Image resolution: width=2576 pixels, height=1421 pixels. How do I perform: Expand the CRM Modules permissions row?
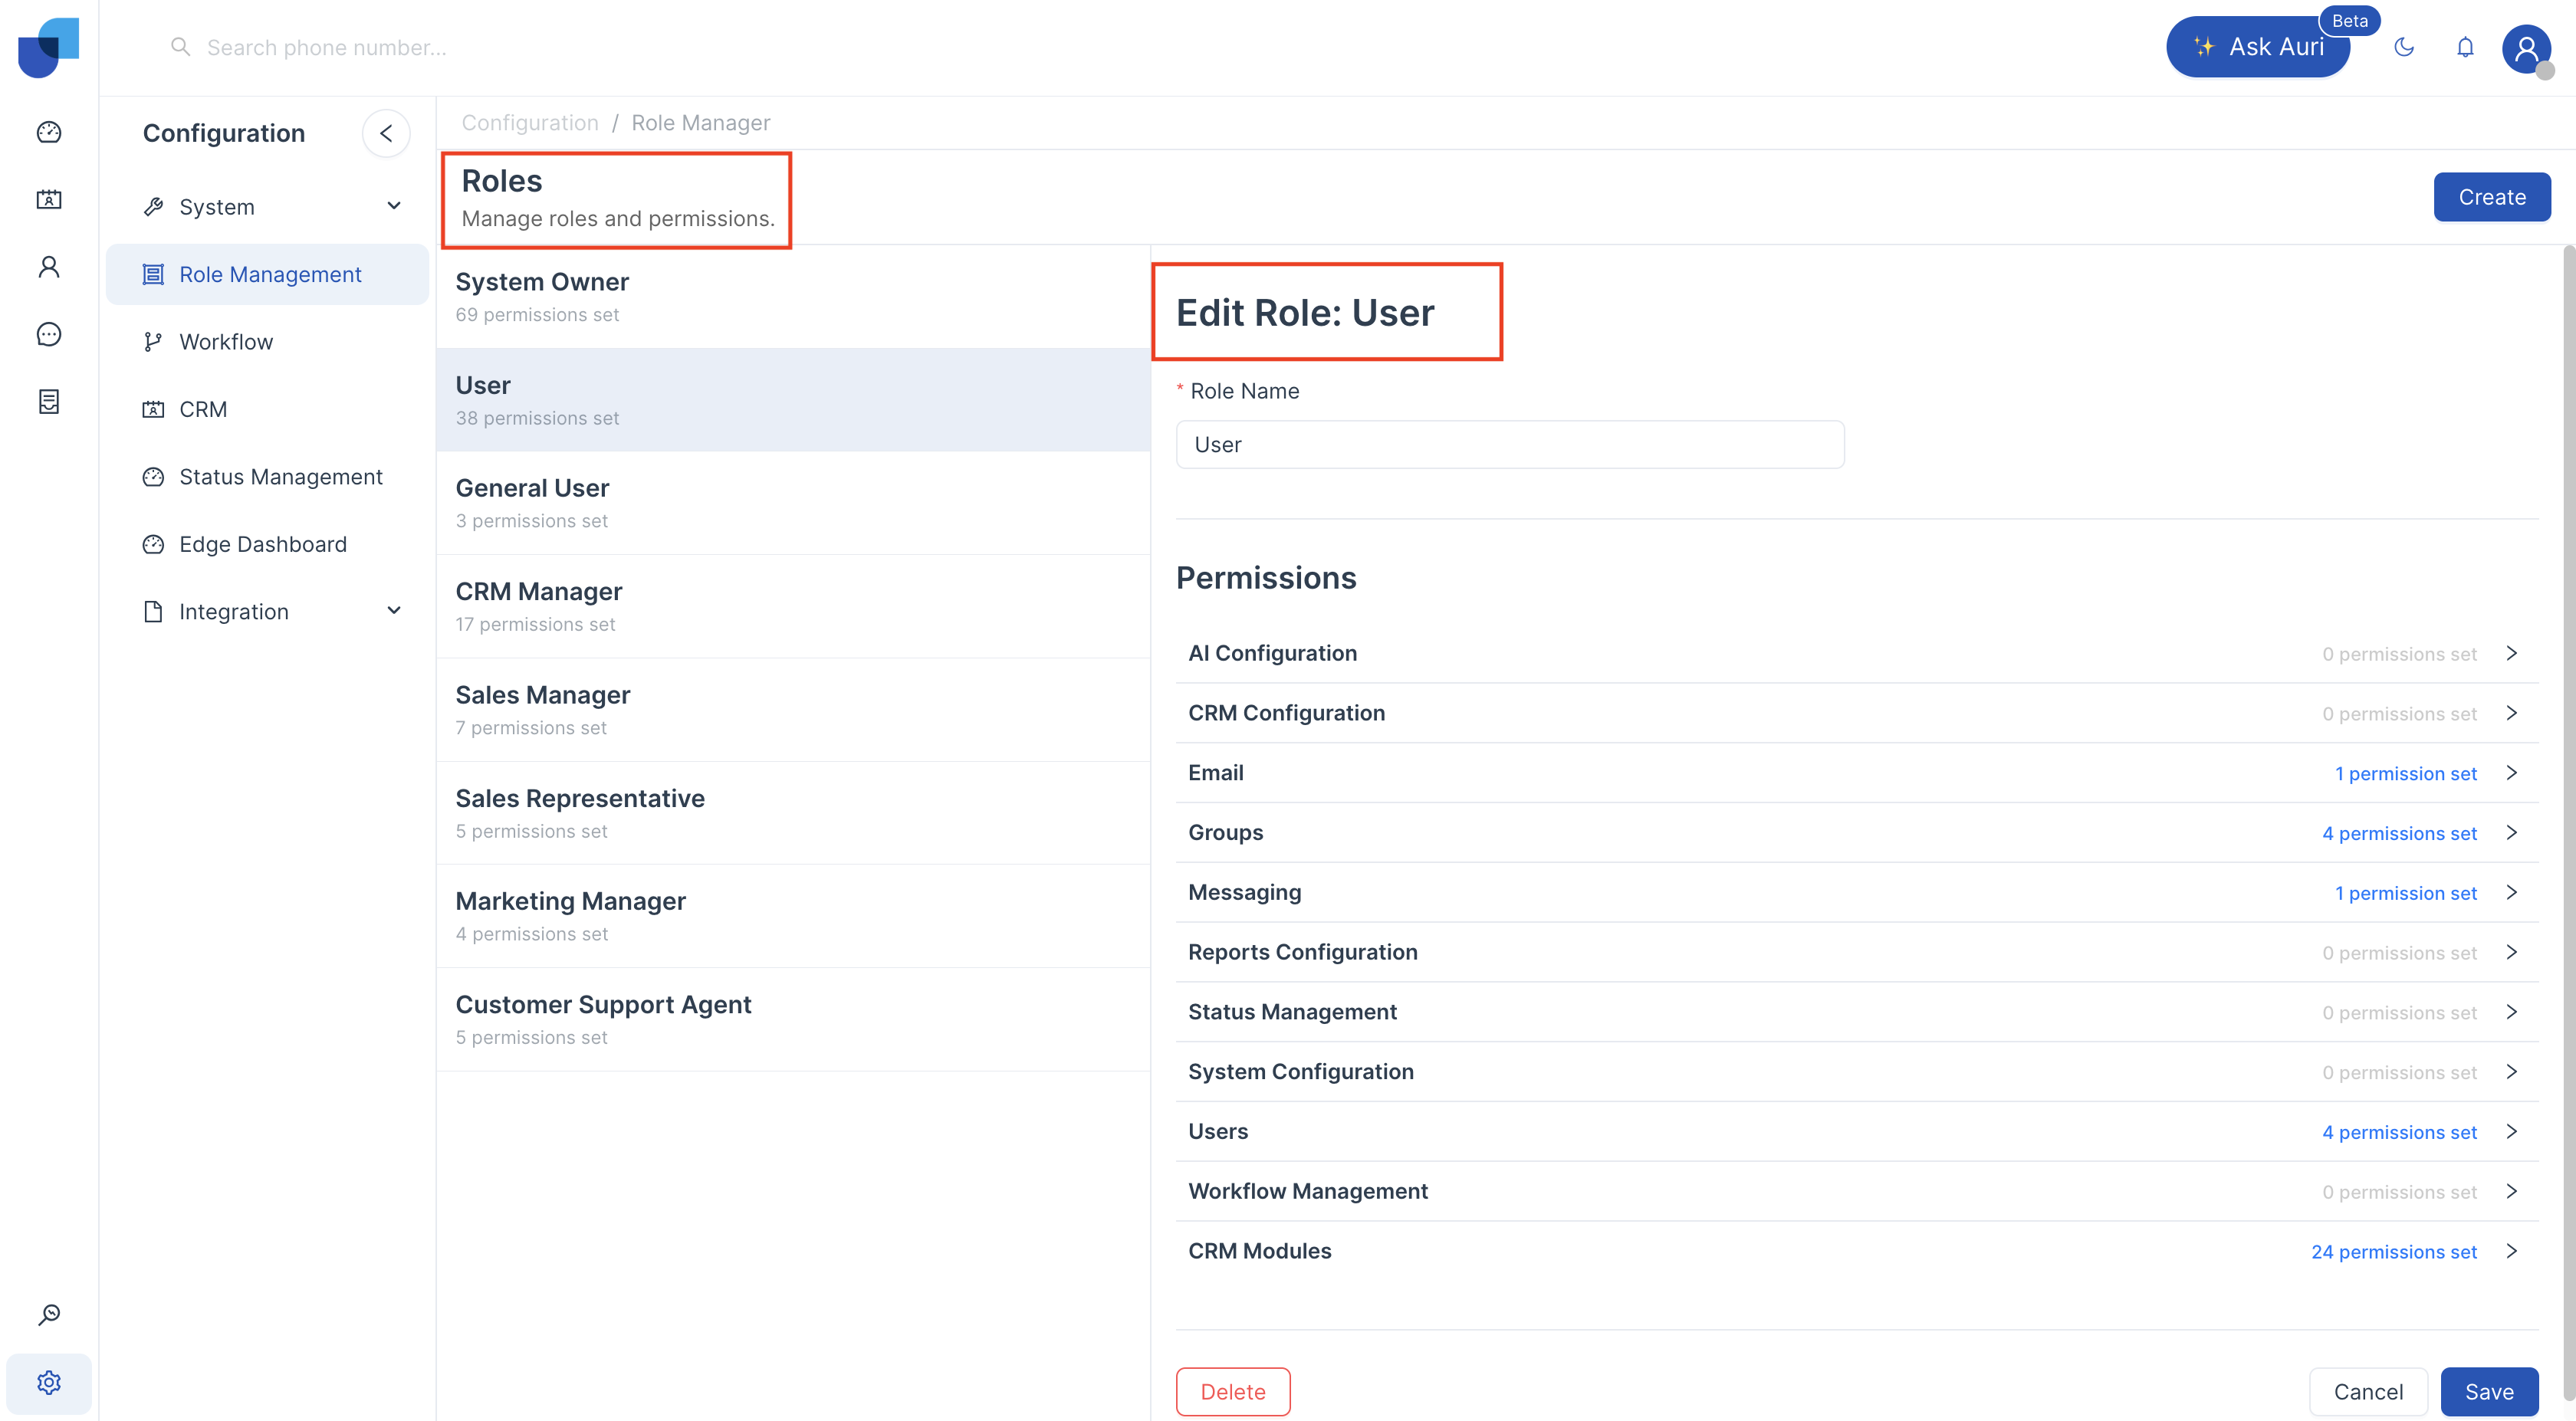point(1856,1251)
